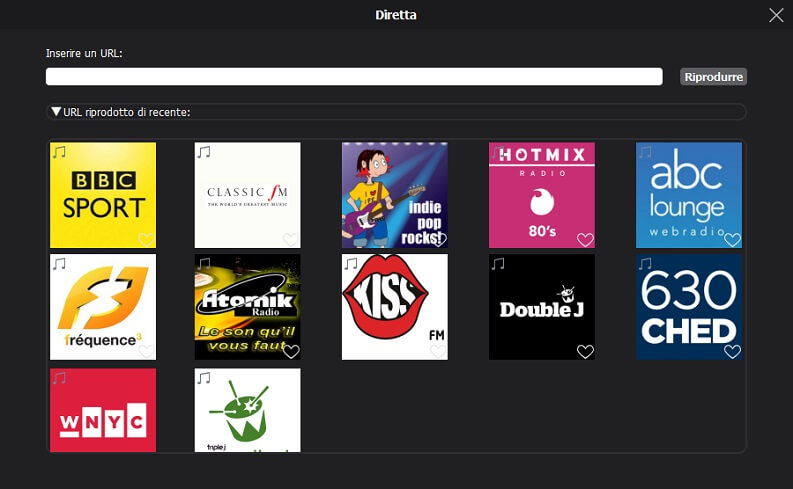Viewport: 793px width, 489px height.
Task: Open the Classic FM station thumbnail
Action: (247, 195)
